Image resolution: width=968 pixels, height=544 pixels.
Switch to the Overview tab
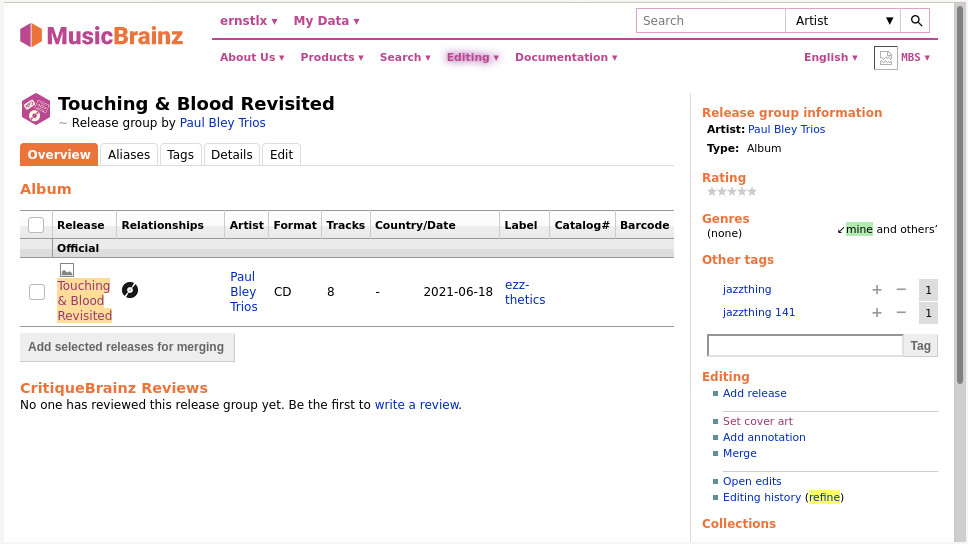pos(59,154)
